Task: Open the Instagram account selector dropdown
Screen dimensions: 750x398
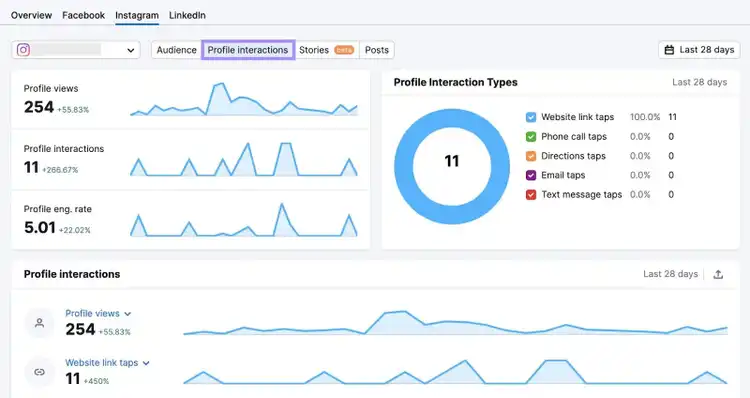Action: point(76,50)
